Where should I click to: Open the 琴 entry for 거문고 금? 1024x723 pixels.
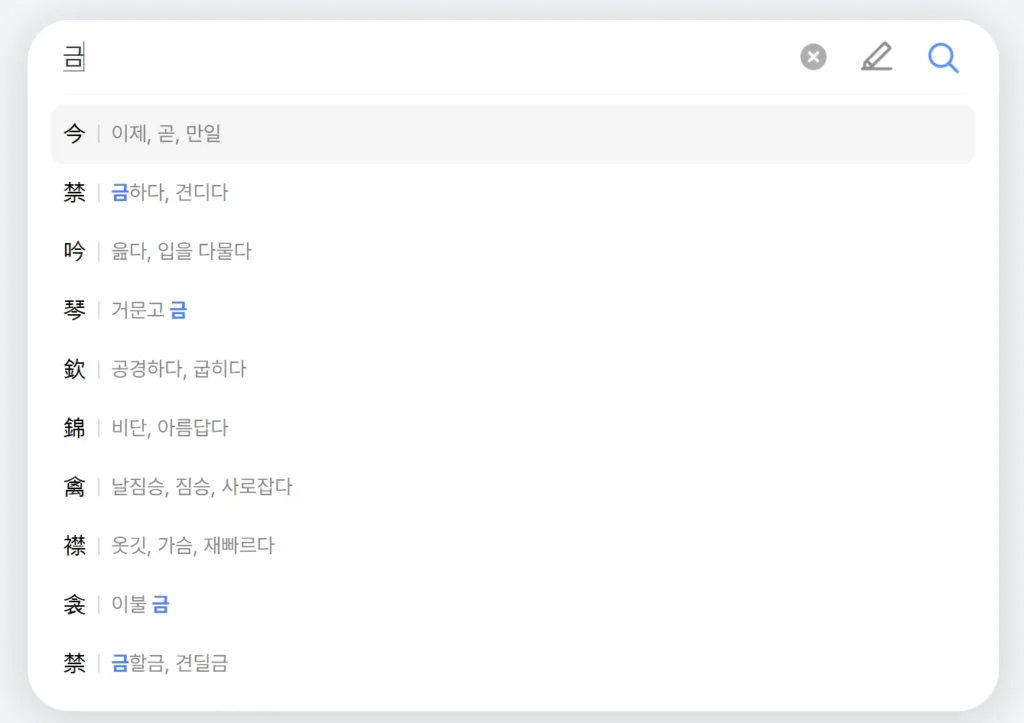tap(300, 310)
